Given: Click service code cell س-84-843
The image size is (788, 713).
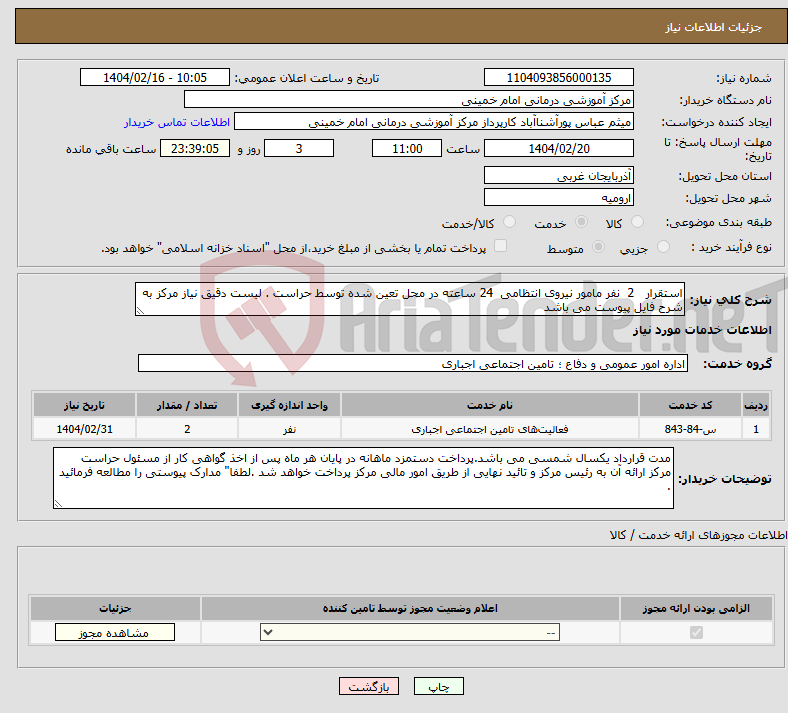Looking at the screenshot, I should click(691, 429).
